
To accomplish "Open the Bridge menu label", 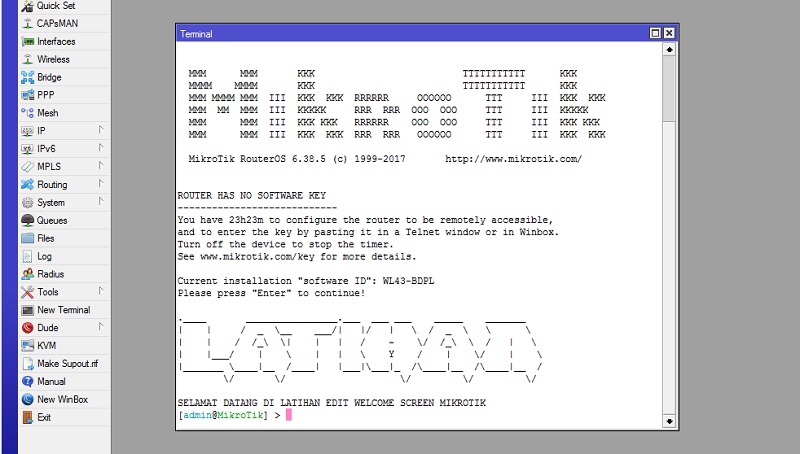I will click(x=49, y=77).
